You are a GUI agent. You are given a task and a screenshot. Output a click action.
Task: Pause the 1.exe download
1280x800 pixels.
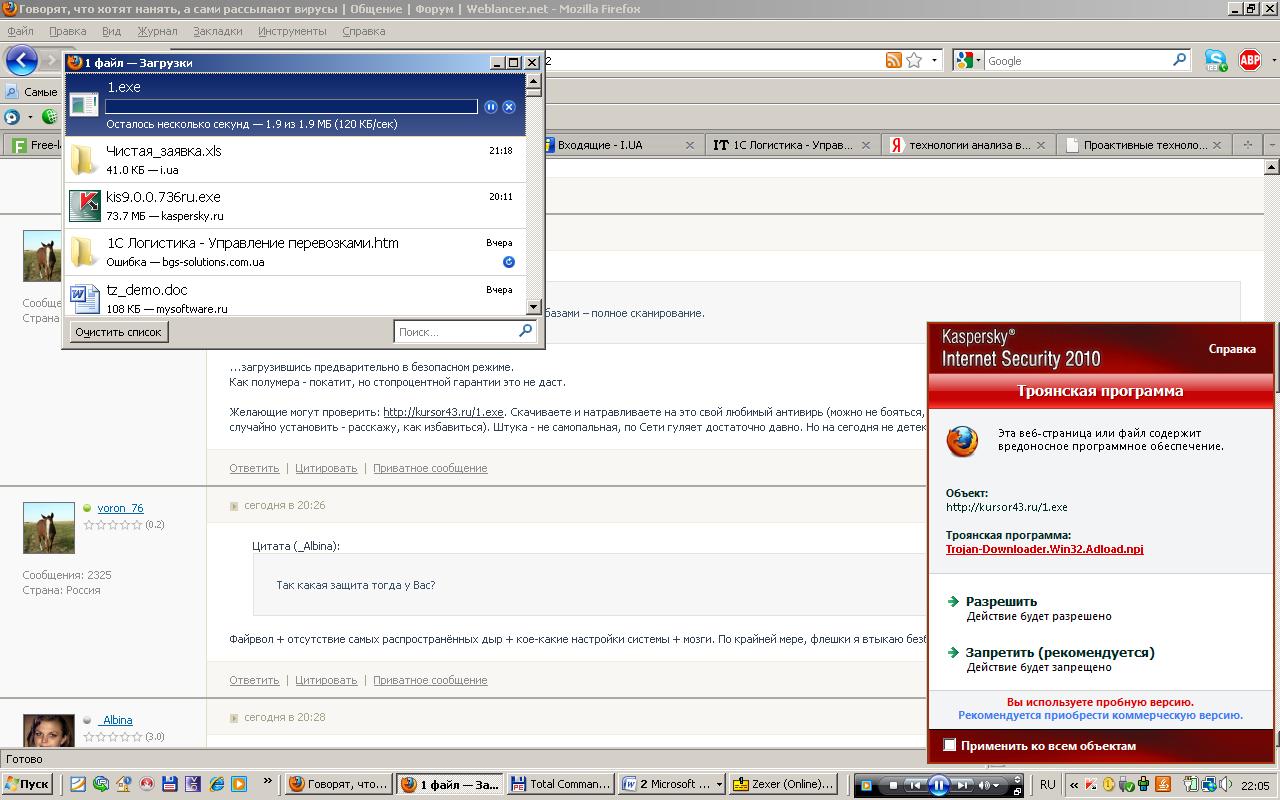[491, 106]
